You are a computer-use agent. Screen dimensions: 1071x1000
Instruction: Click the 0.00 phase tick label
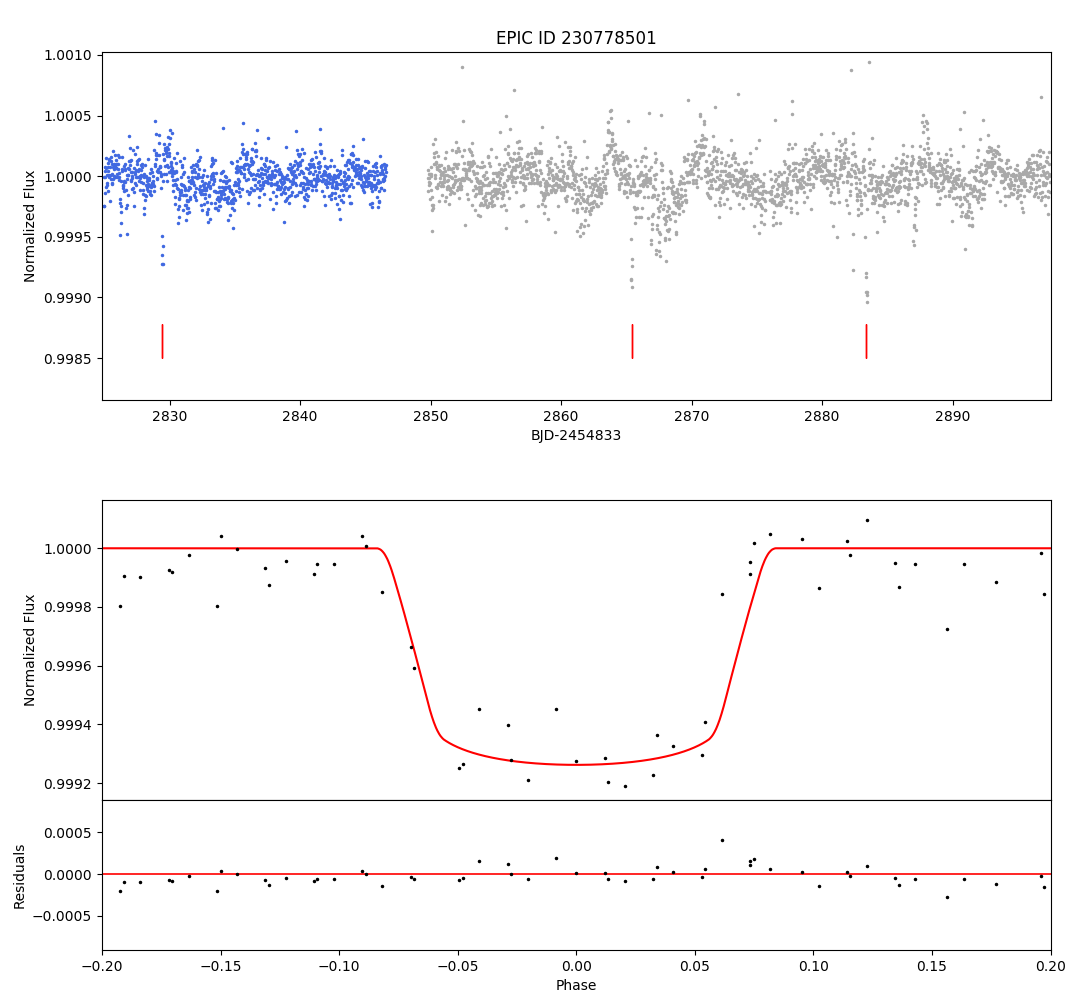576,966
